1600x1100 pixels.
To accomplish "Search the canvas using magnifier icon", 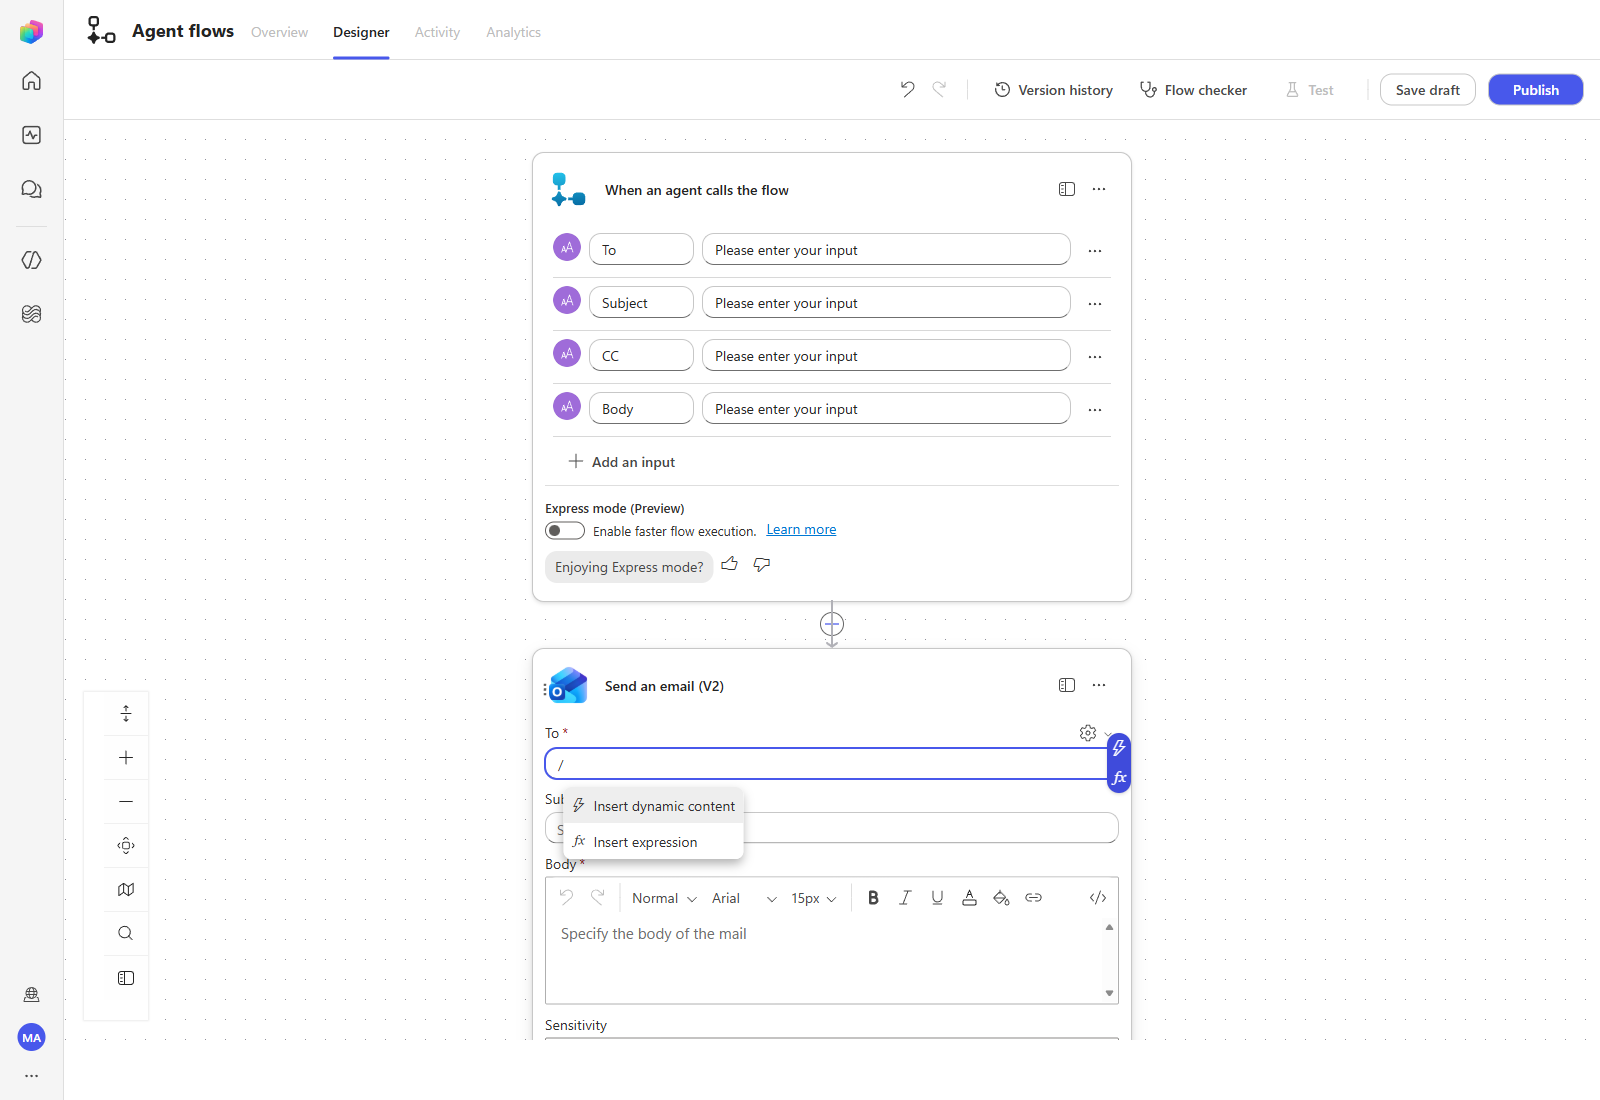I will click(126, 934).
